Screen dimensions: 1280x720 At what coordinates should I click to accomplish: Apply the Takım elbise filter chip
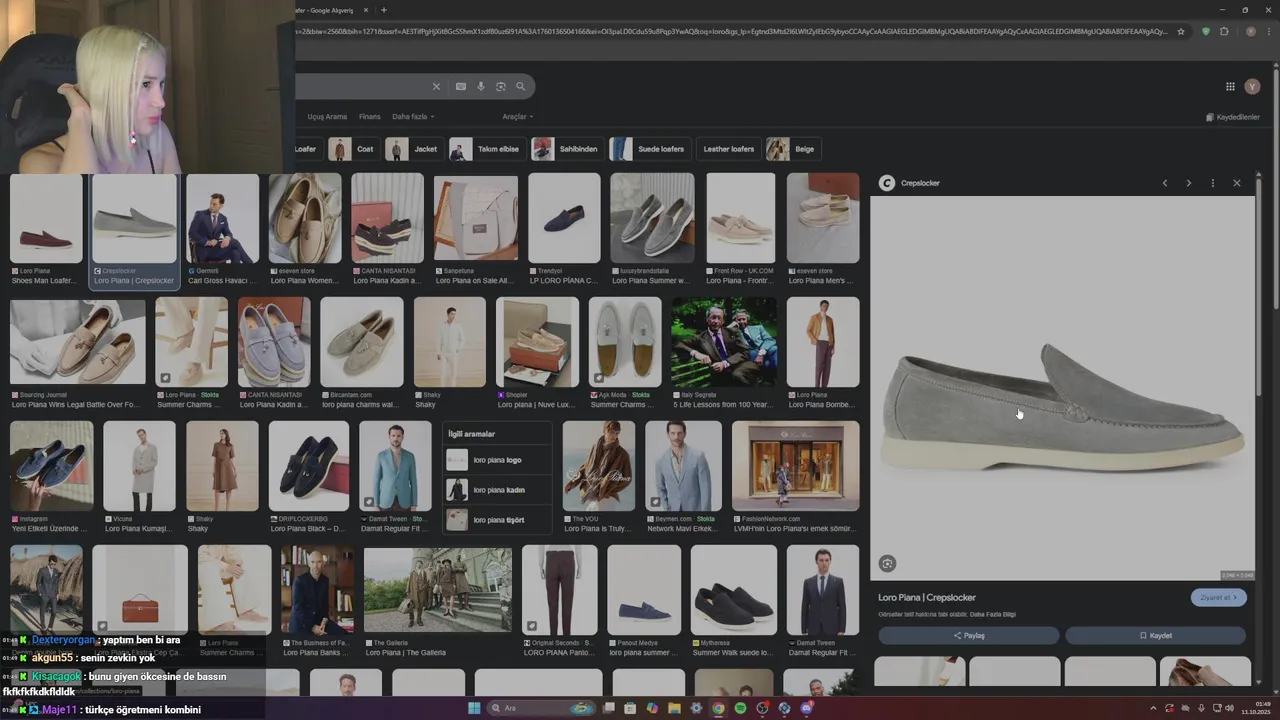(x=487, y=149)
